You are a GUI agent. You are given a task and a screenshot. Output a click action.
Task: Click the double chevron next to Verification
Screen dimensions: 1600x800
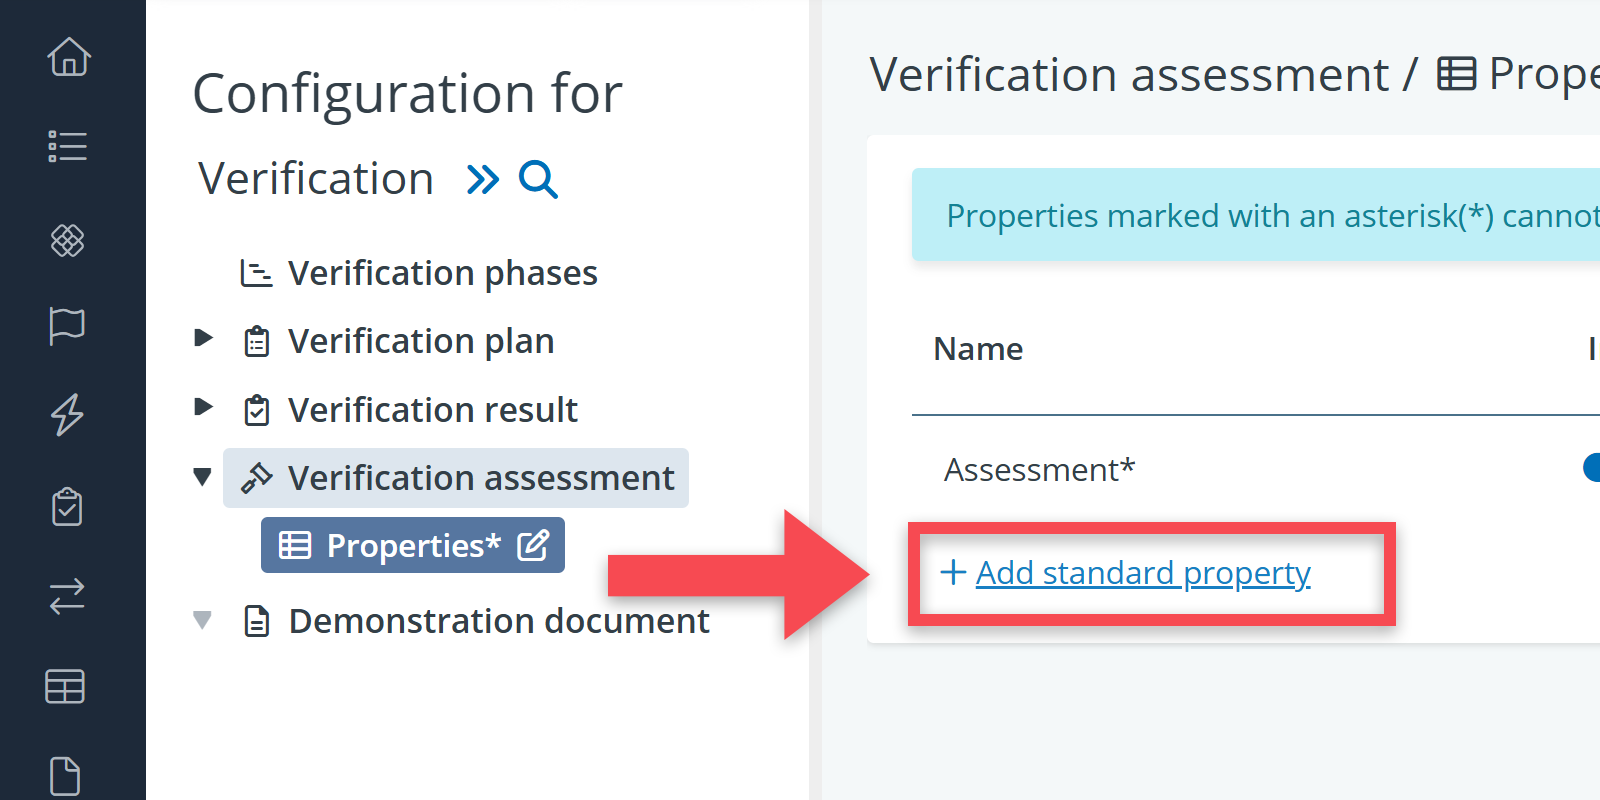(x=483, y=180)
